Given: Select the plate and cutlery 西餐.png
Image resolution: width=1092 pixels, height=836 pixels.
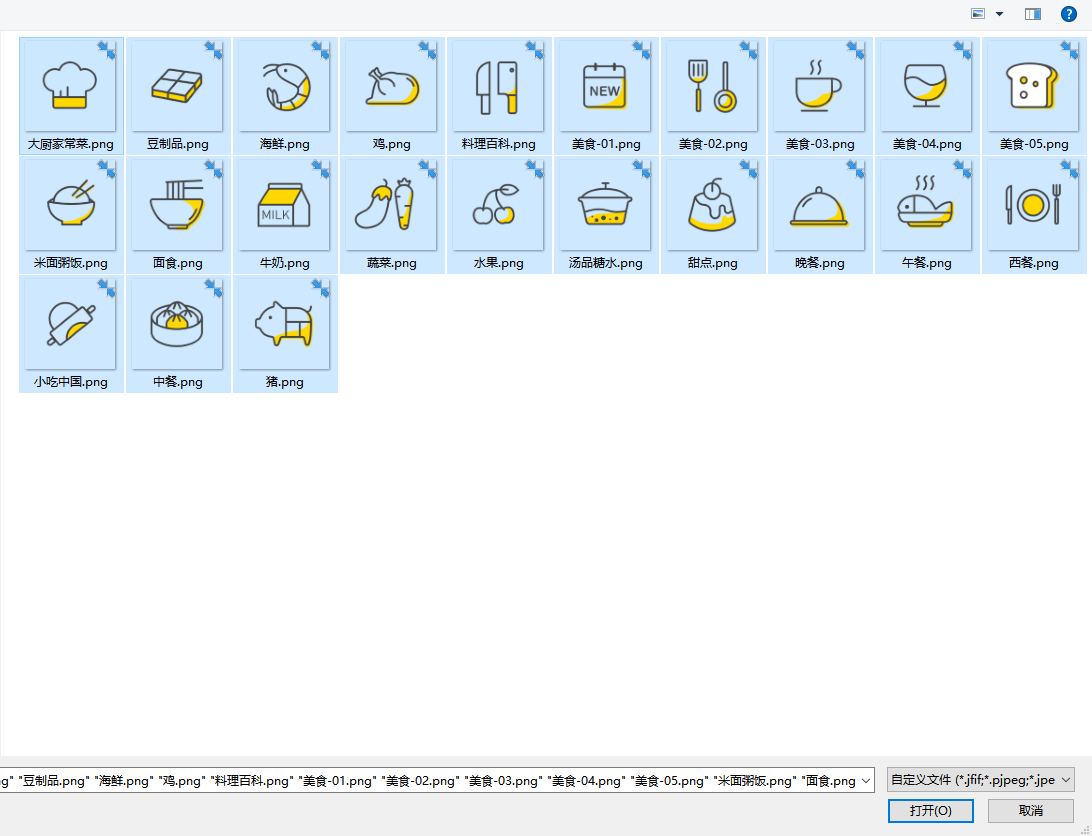Looking at the screenshot, I should [x=1033, y=207].
